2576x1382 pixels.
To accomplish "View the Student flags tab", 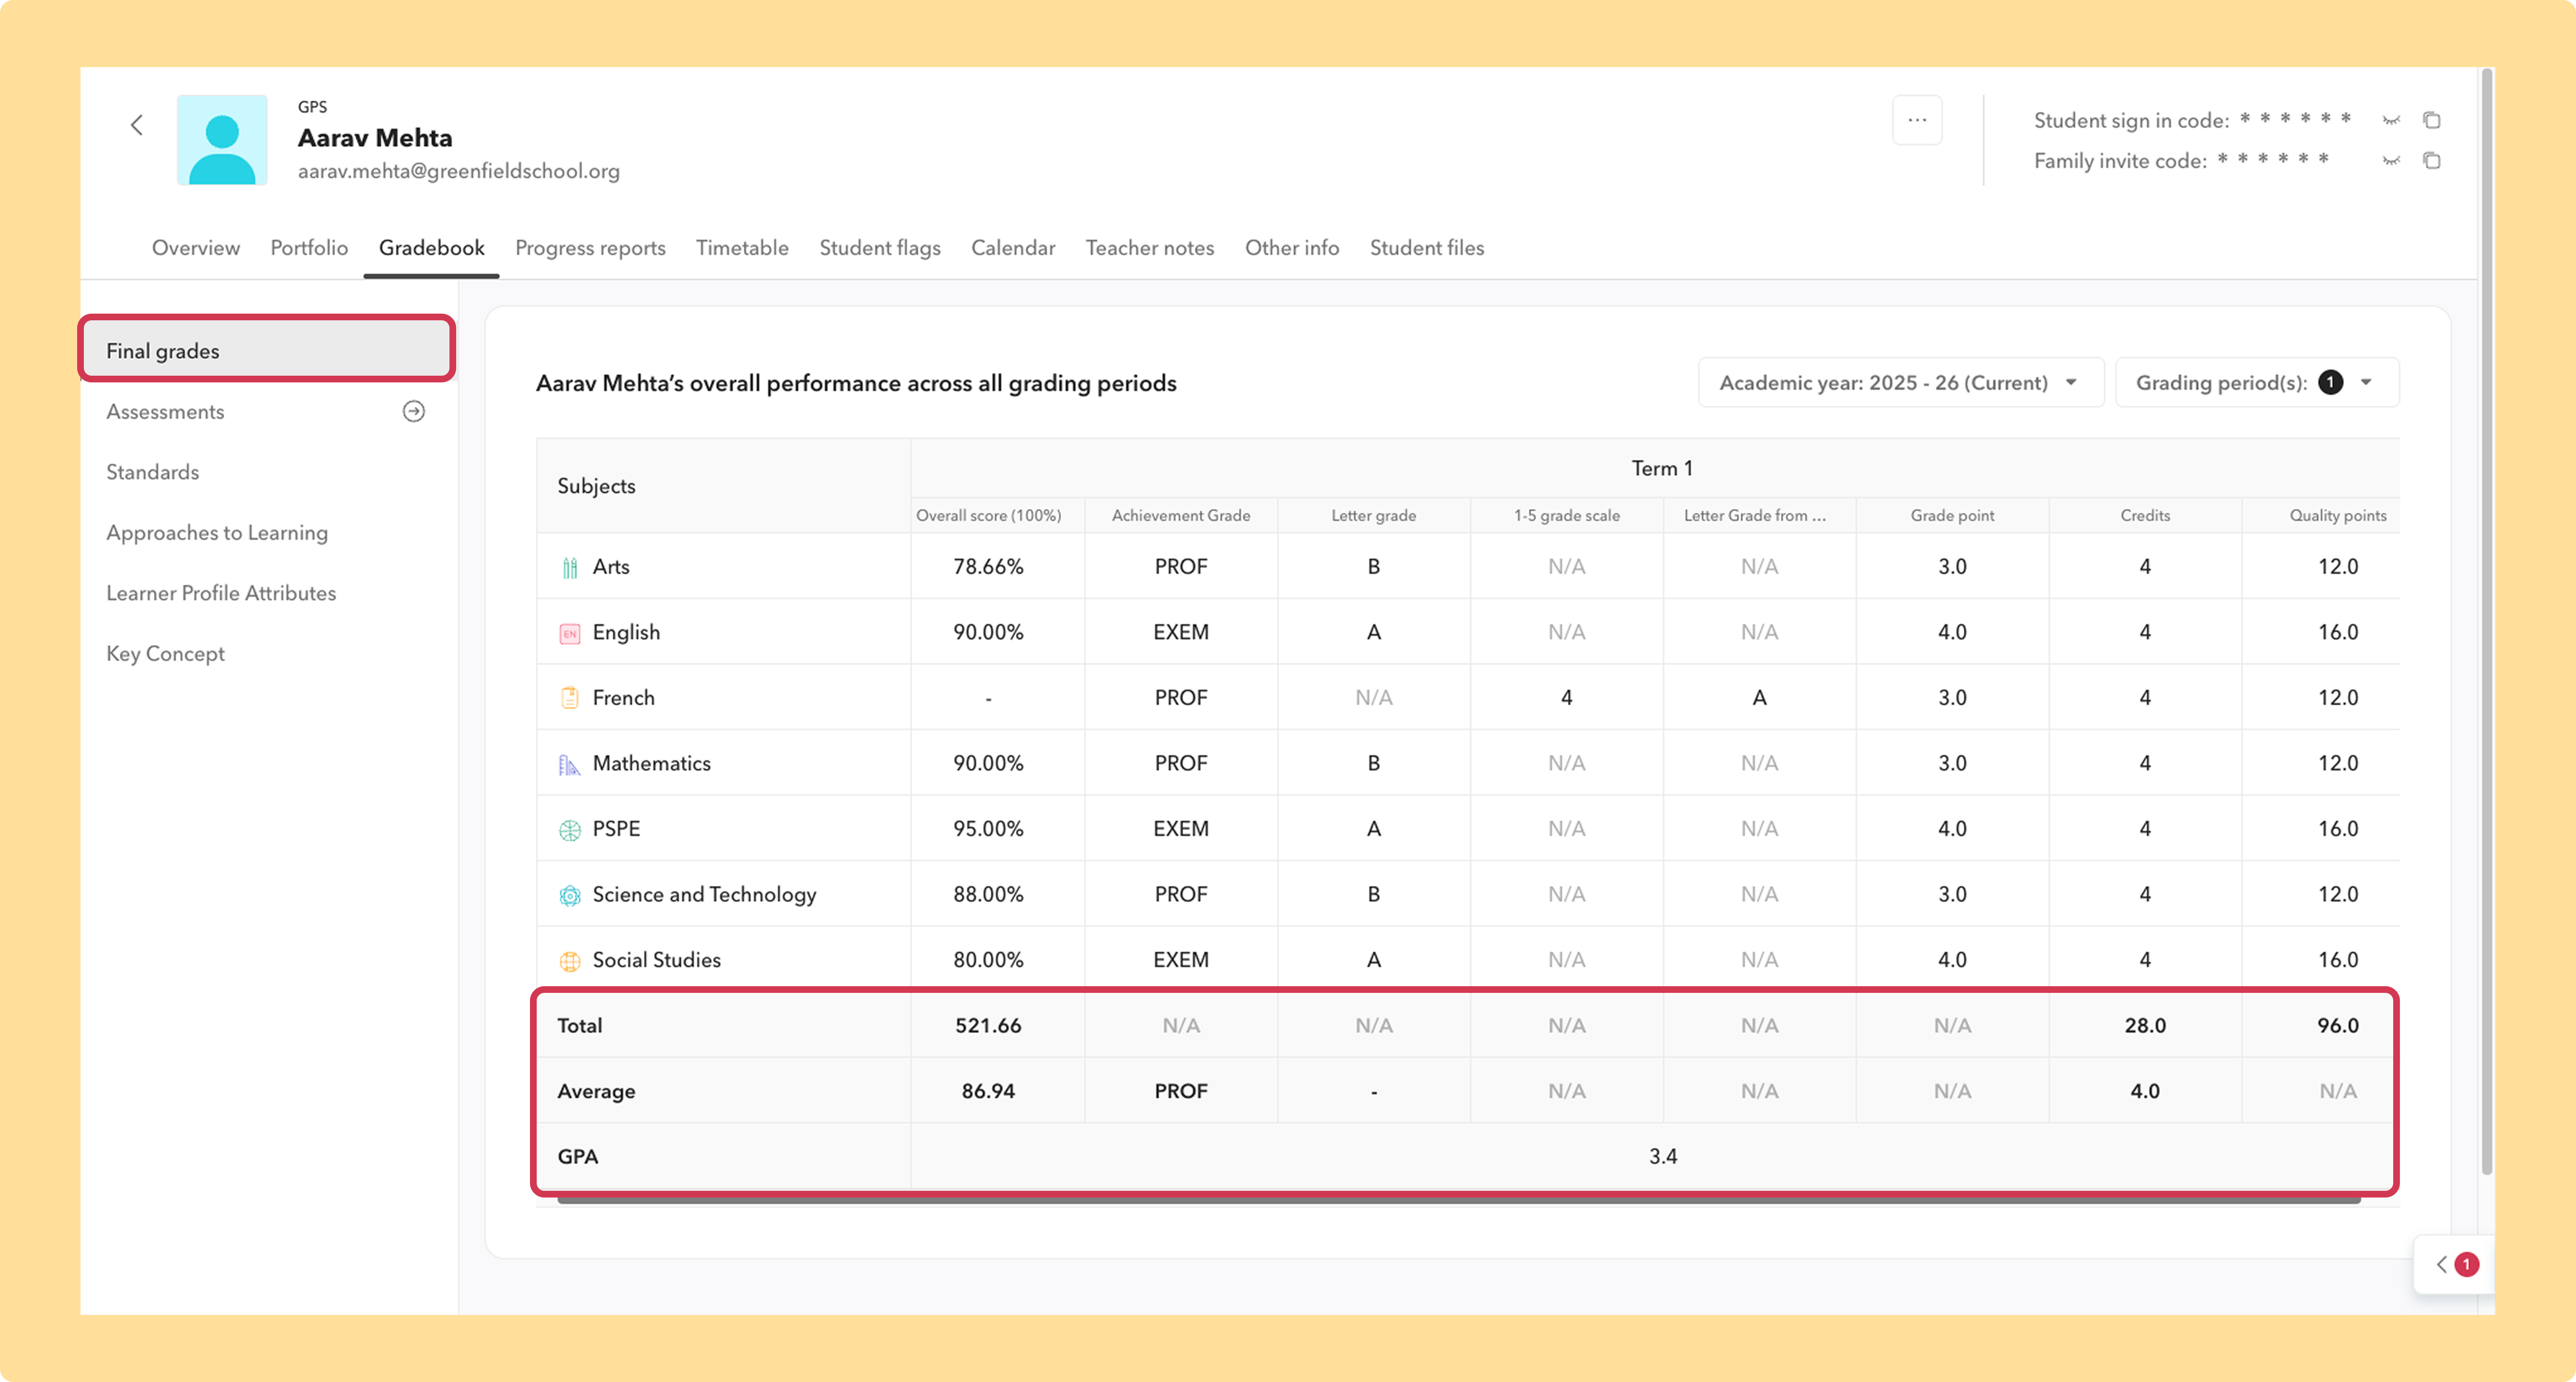I will 880,248.
